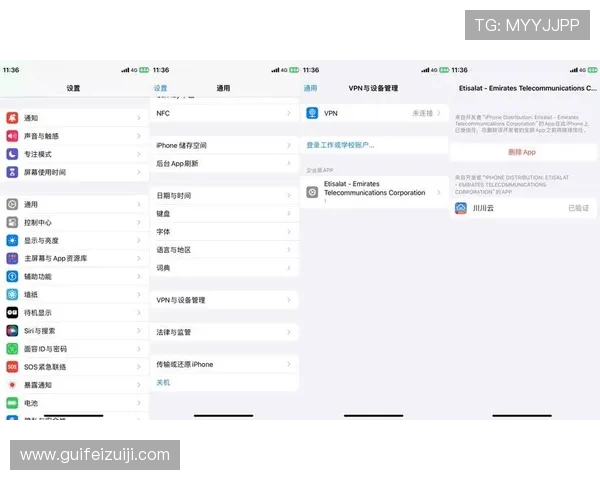Tap the 通用 gear icon
The width and height of the screenshot is (600, 480).
point(12,204)
